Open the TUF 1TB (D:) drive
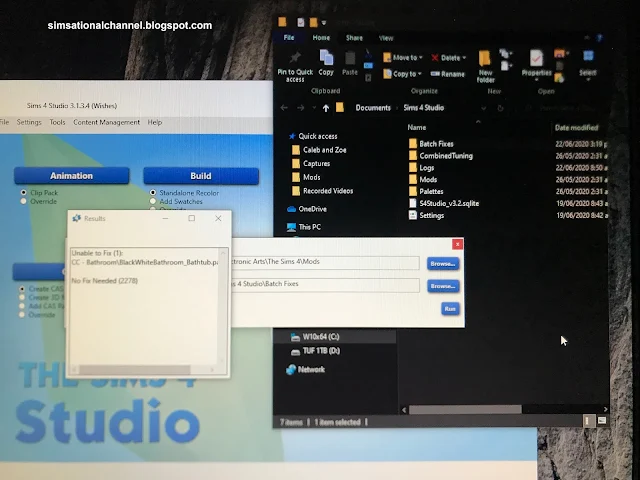This screenshot has width=640, height=480. click(315, 351)
